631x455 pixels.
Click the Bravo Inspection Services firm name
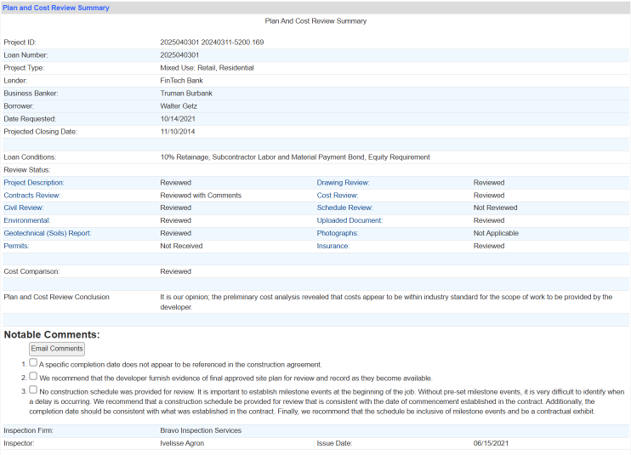click(201, 430)
